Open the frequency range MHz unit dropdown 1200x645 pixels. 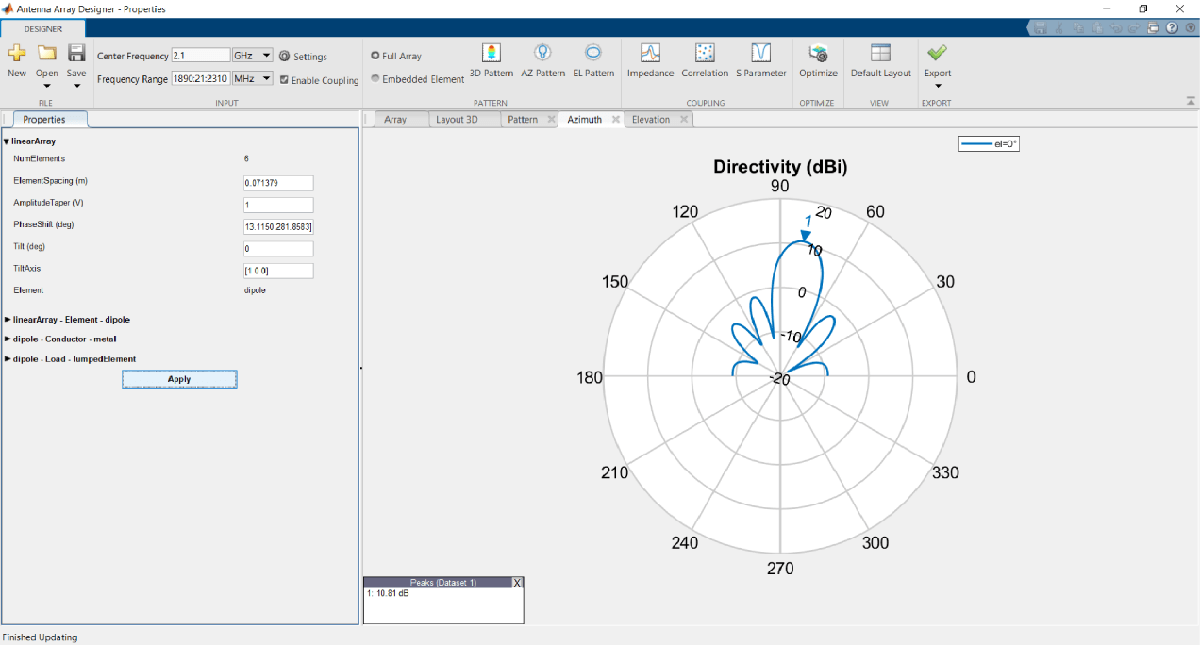pos(253,78)
